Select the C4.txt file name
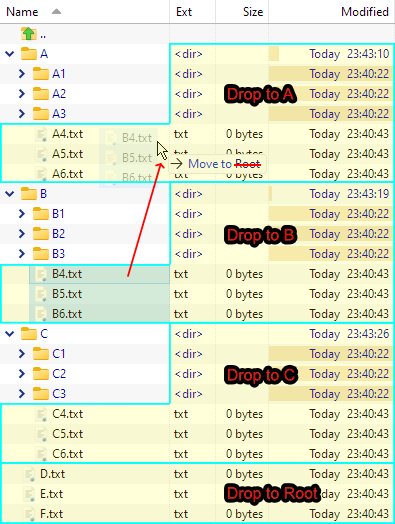 (68, 414)
